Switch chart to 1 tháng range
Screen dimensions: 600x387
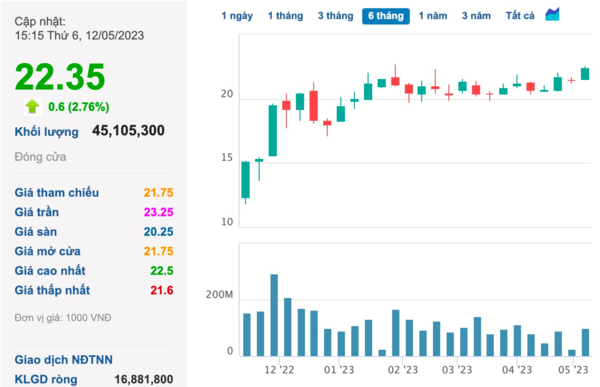click(x=285, y=16)
